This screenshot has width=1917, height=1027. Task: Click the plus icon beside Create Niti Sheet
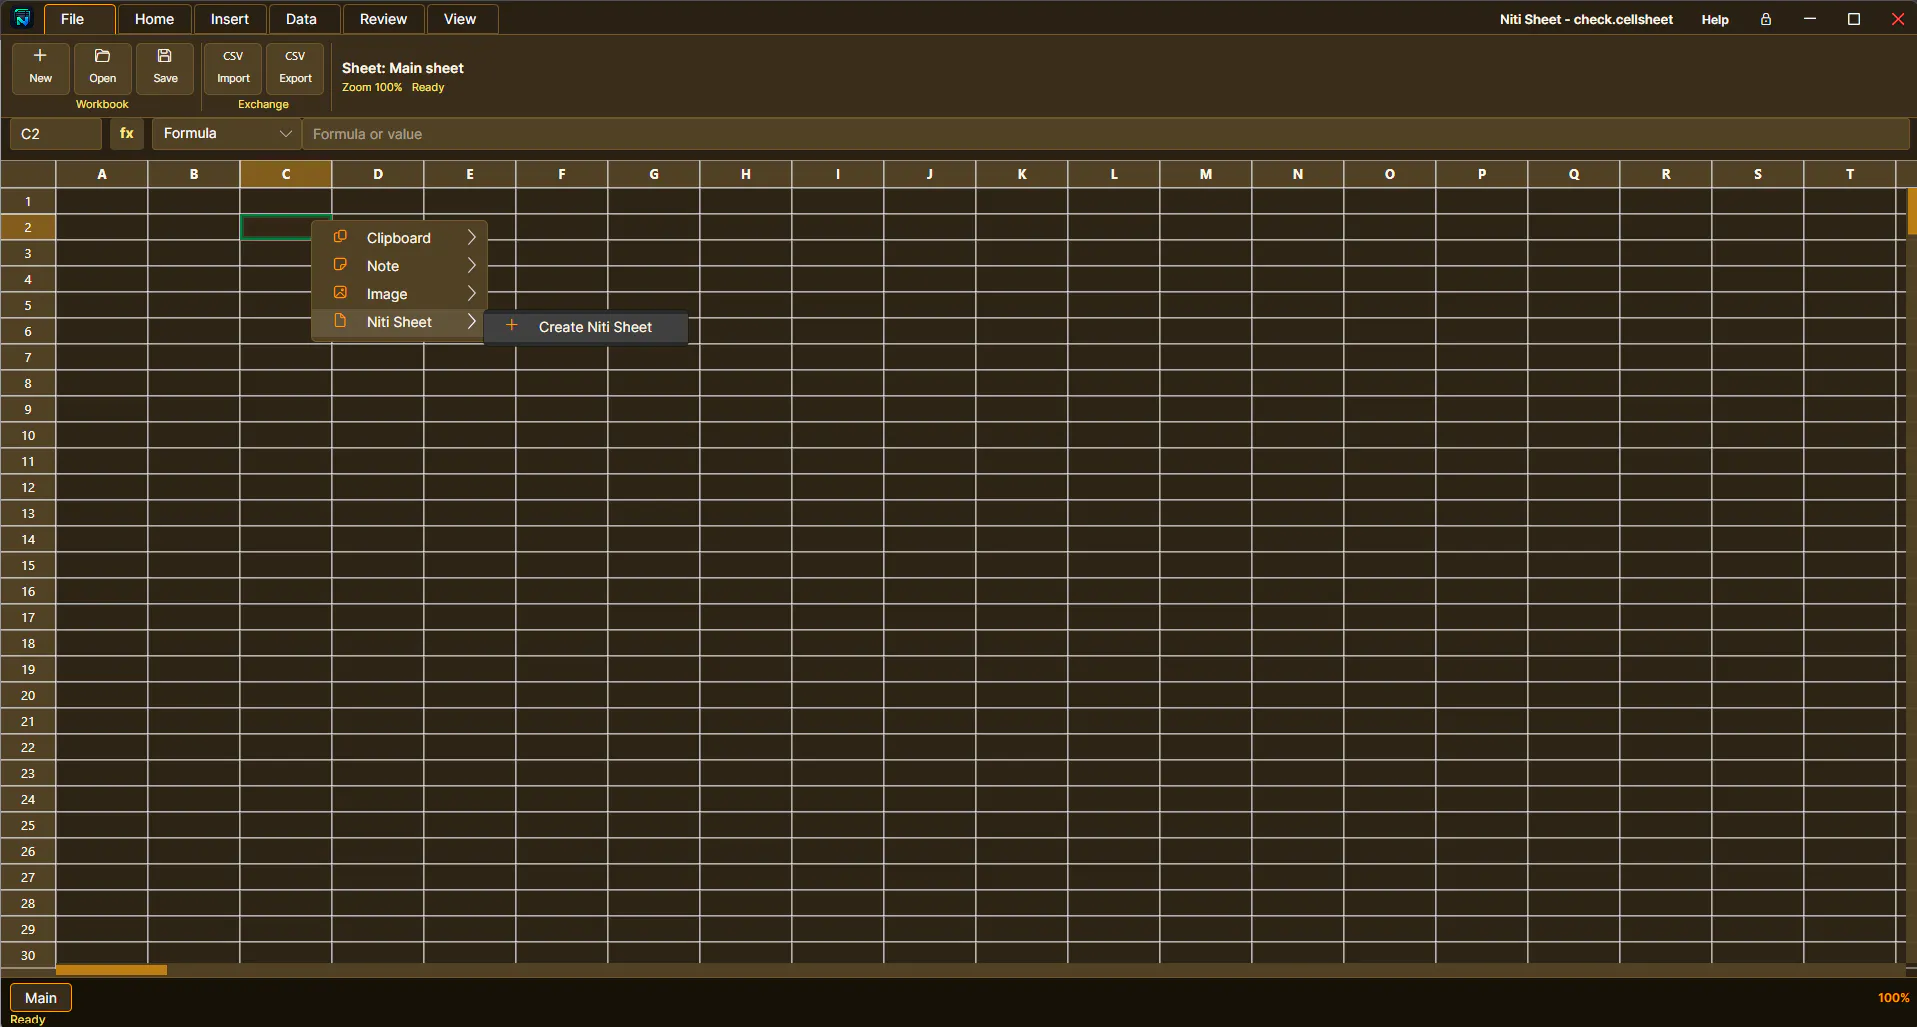tap(511, 326)
